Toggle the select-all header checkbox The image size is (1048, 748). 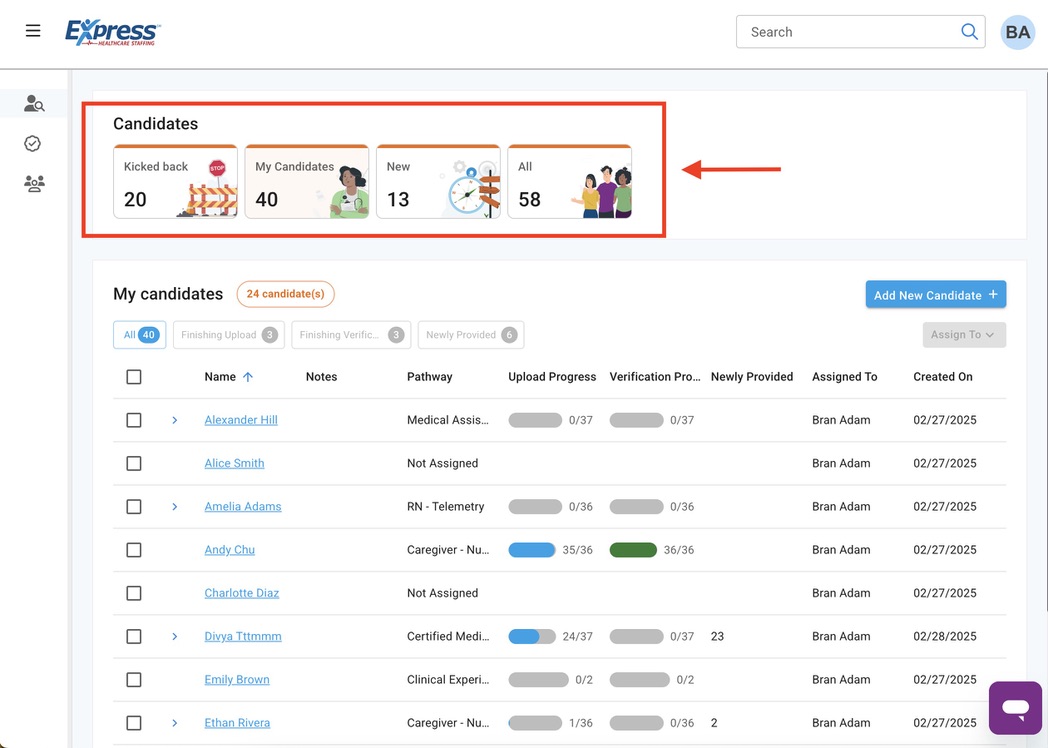[x=134, y=377]
